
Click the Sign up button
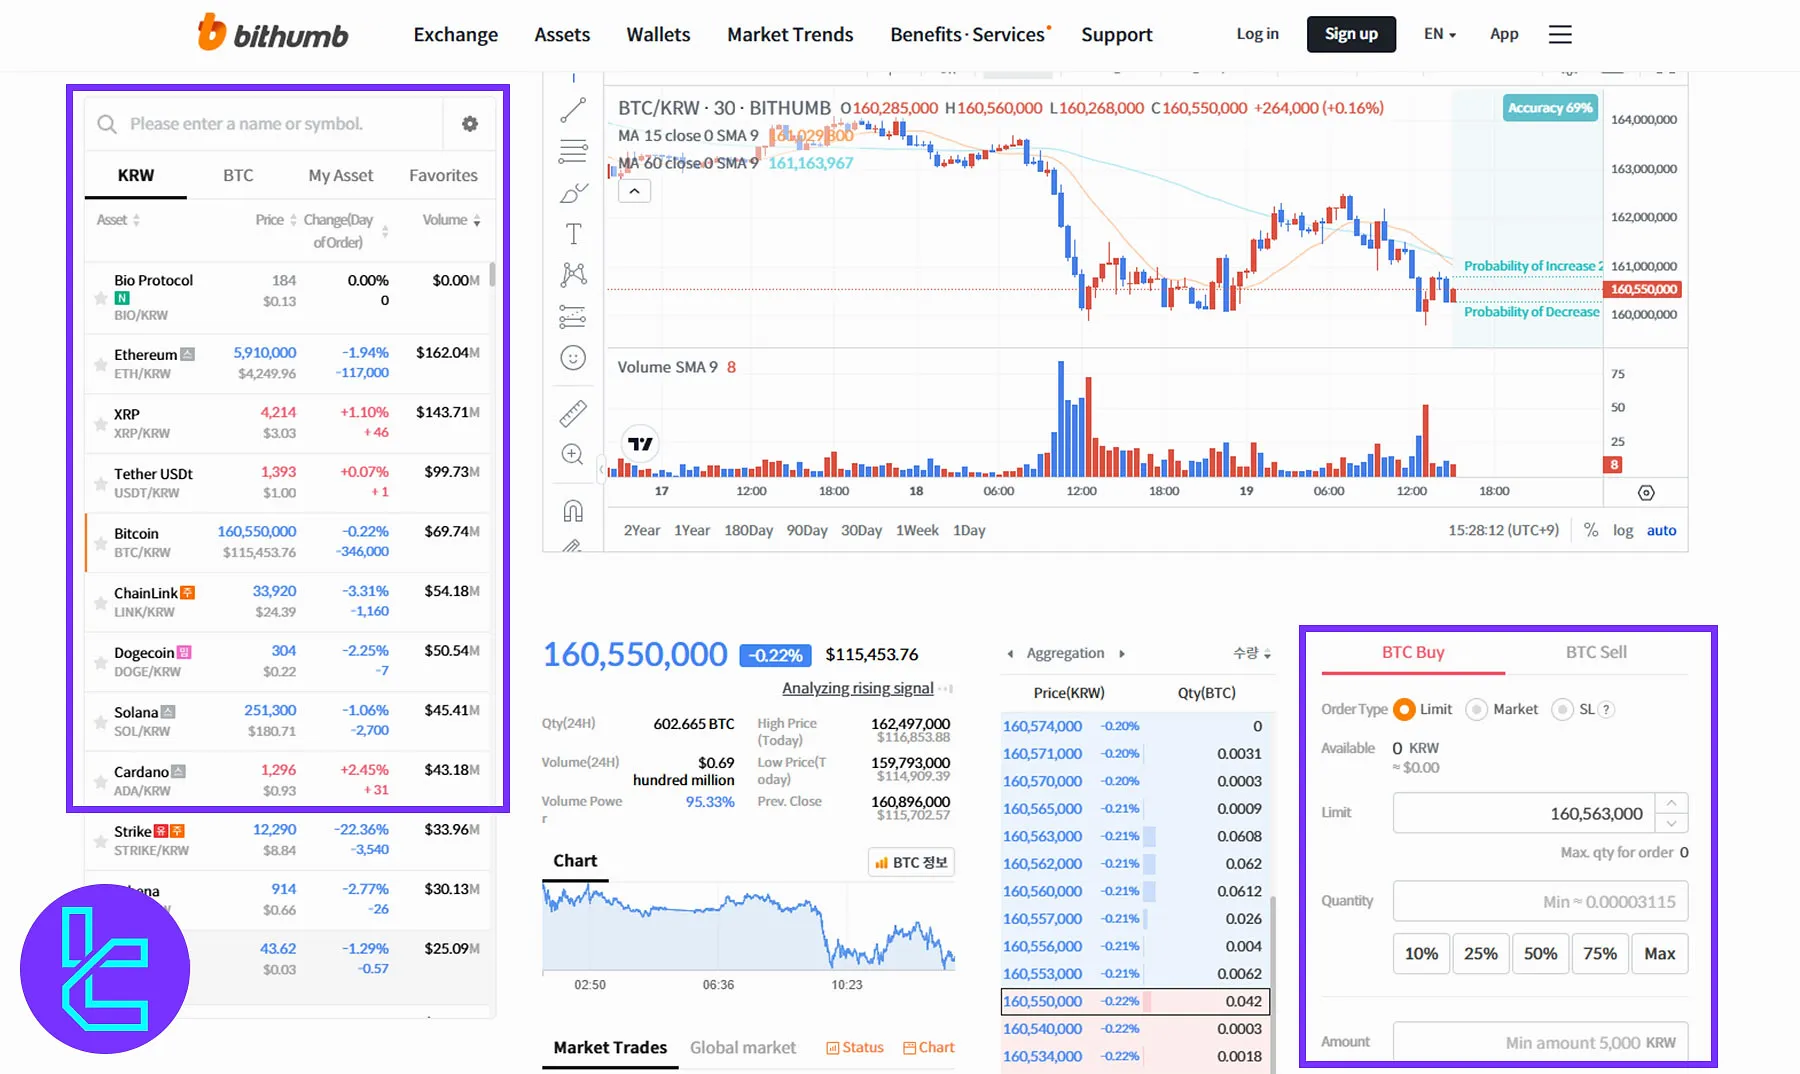point(1351,34)
